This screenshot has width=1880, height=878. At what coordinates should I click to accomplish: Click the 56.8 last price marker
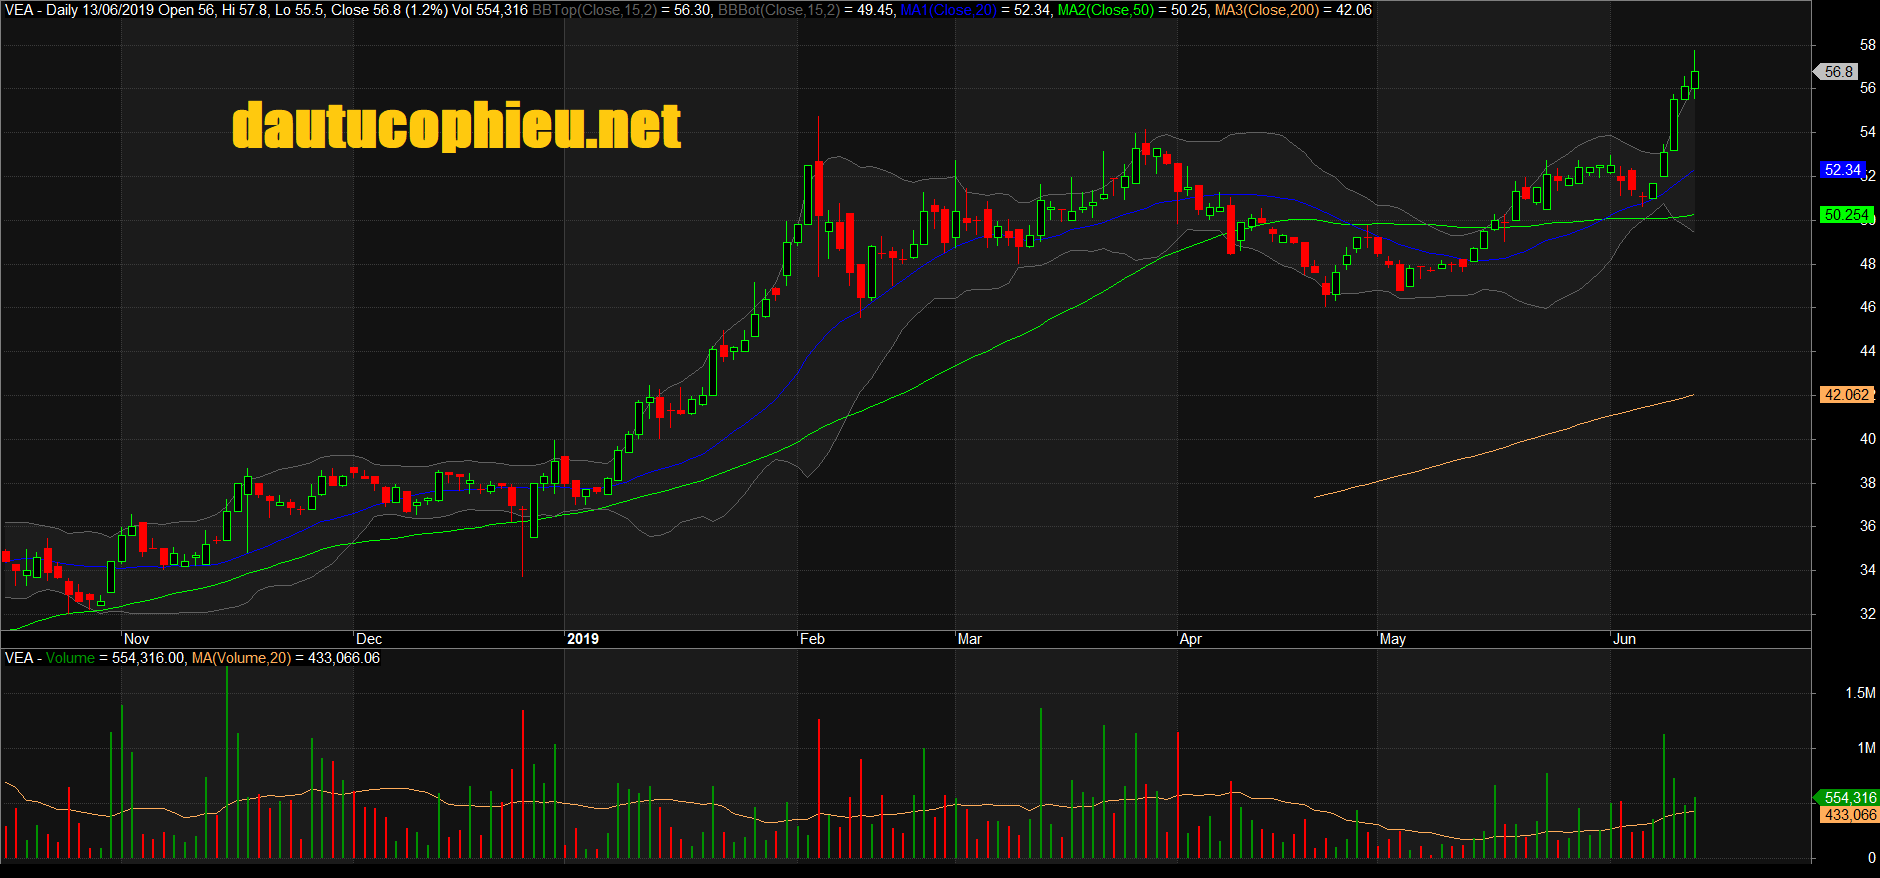pos(1838,72)
